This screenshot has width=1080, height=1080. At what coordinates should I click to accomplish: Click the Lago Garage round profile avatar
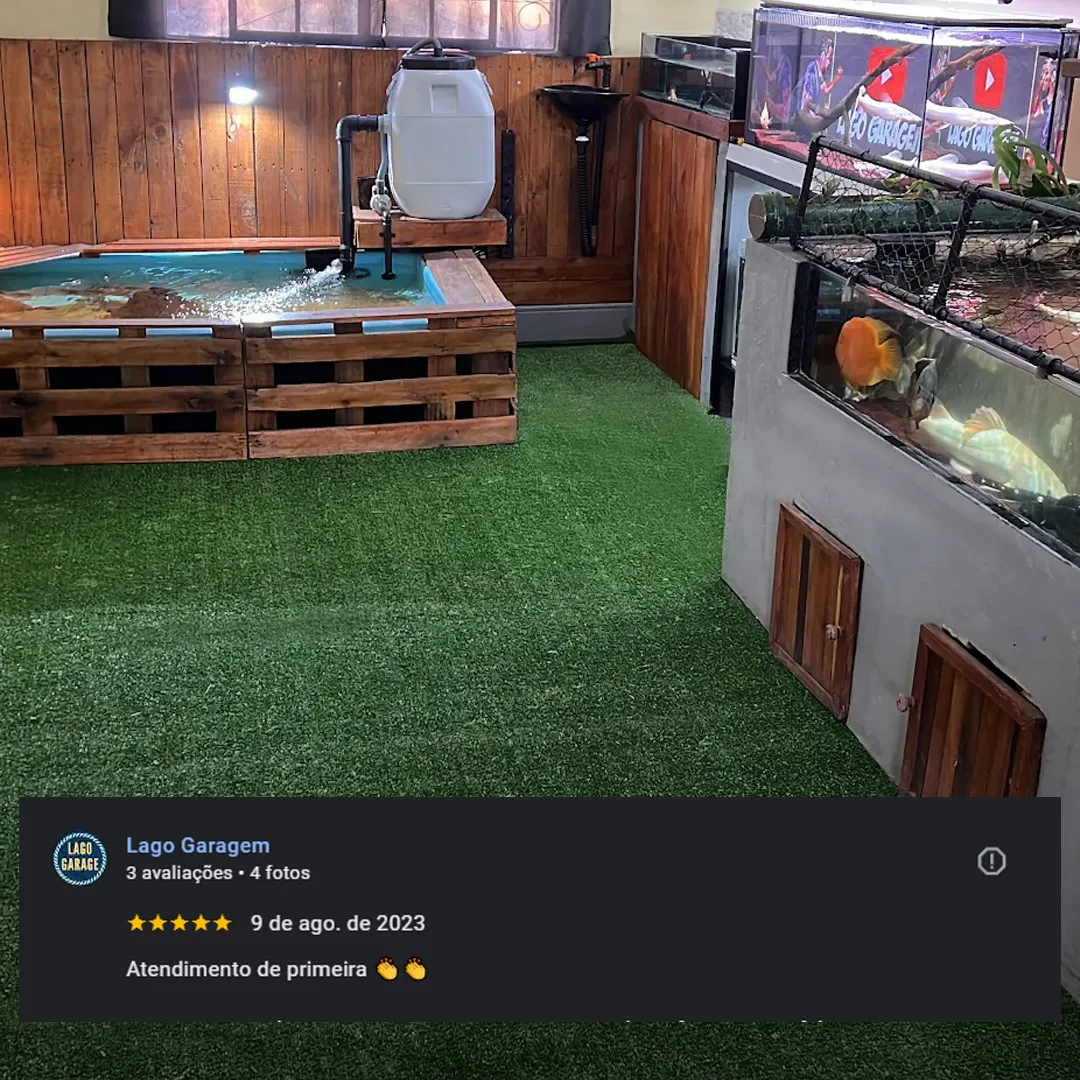[80, 858]
